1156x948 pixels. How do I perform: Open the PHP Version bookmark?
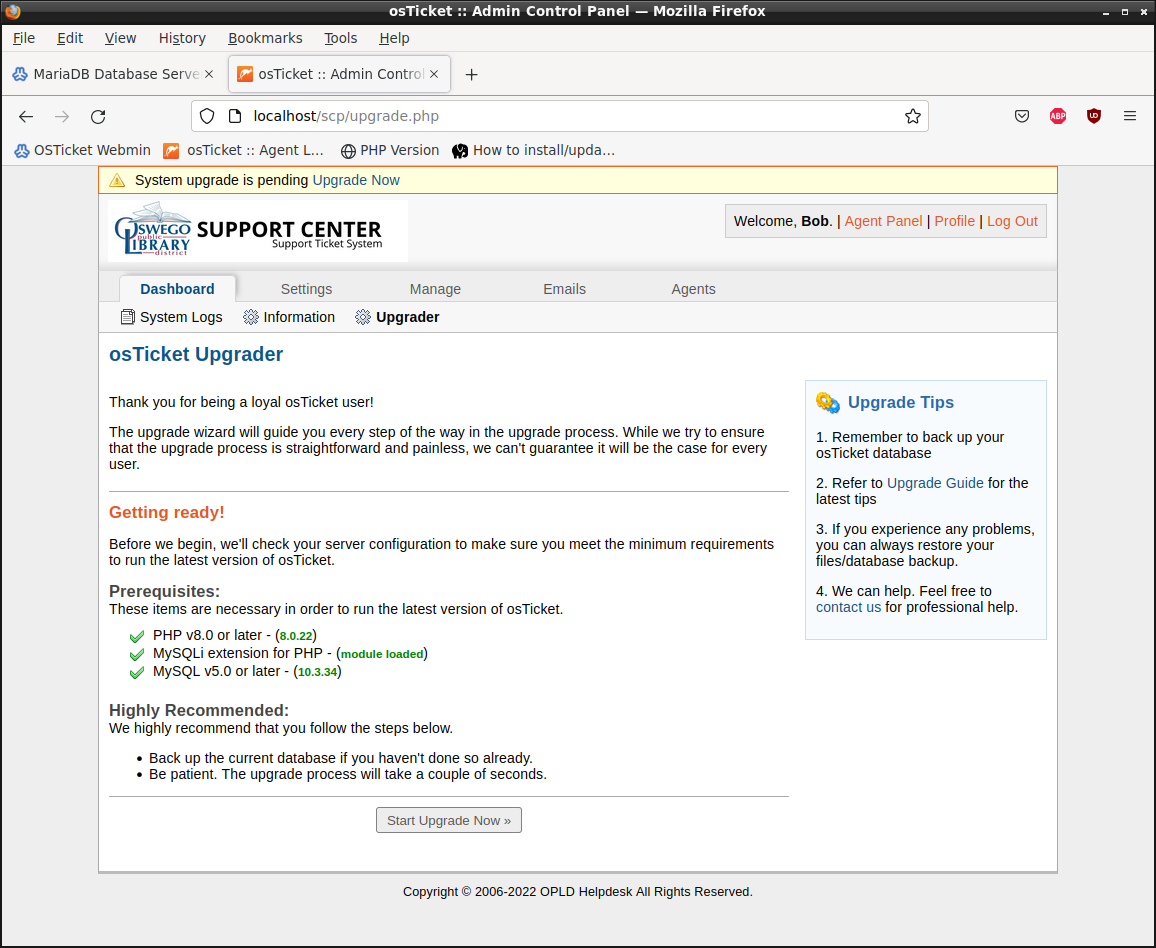390,150
